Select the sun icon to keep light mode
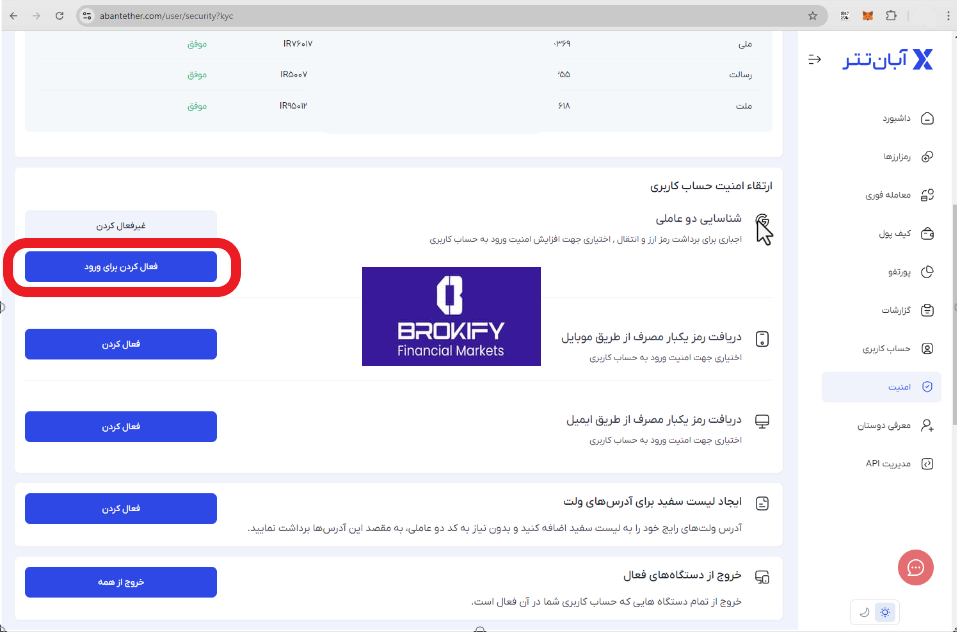Image resolution: width=957 pixels, height=632 pixels. [885, 612]
